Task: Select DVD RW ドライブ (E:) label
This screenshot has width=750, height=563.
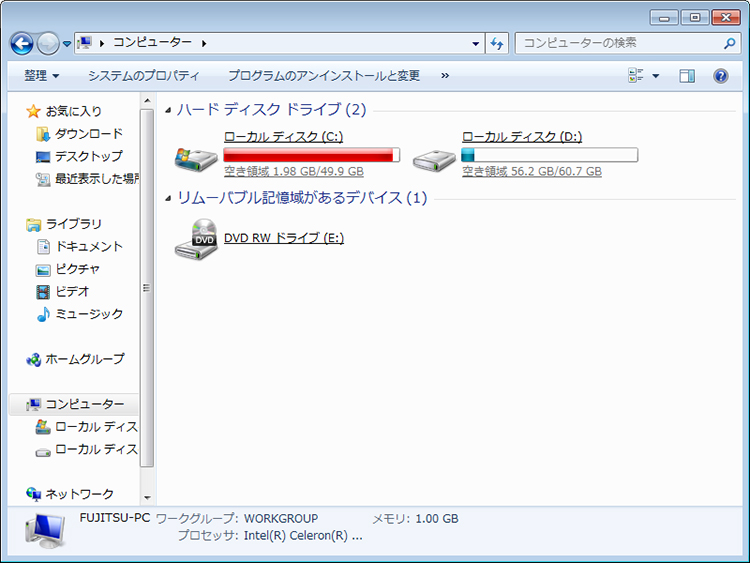Action: click(284, 238)
